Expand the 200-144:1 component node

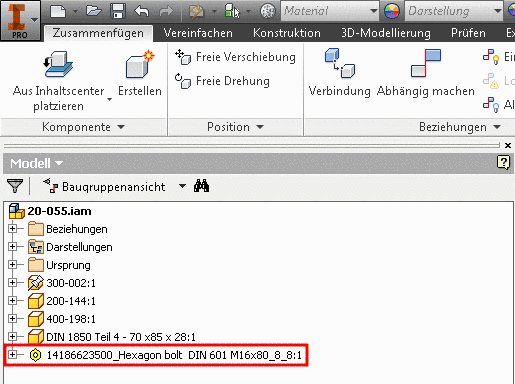(x=12, y=301)
